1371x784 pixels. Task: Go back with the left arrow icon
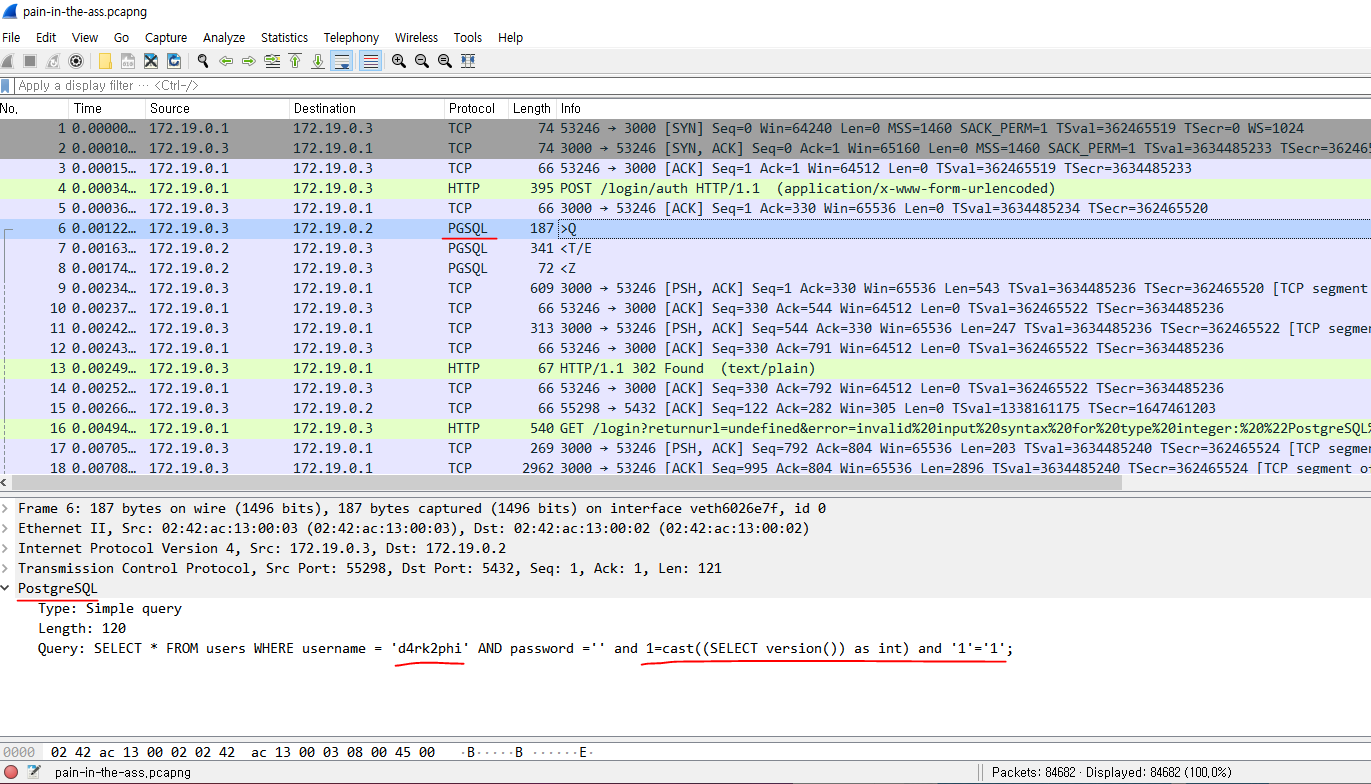coord(226,61)
